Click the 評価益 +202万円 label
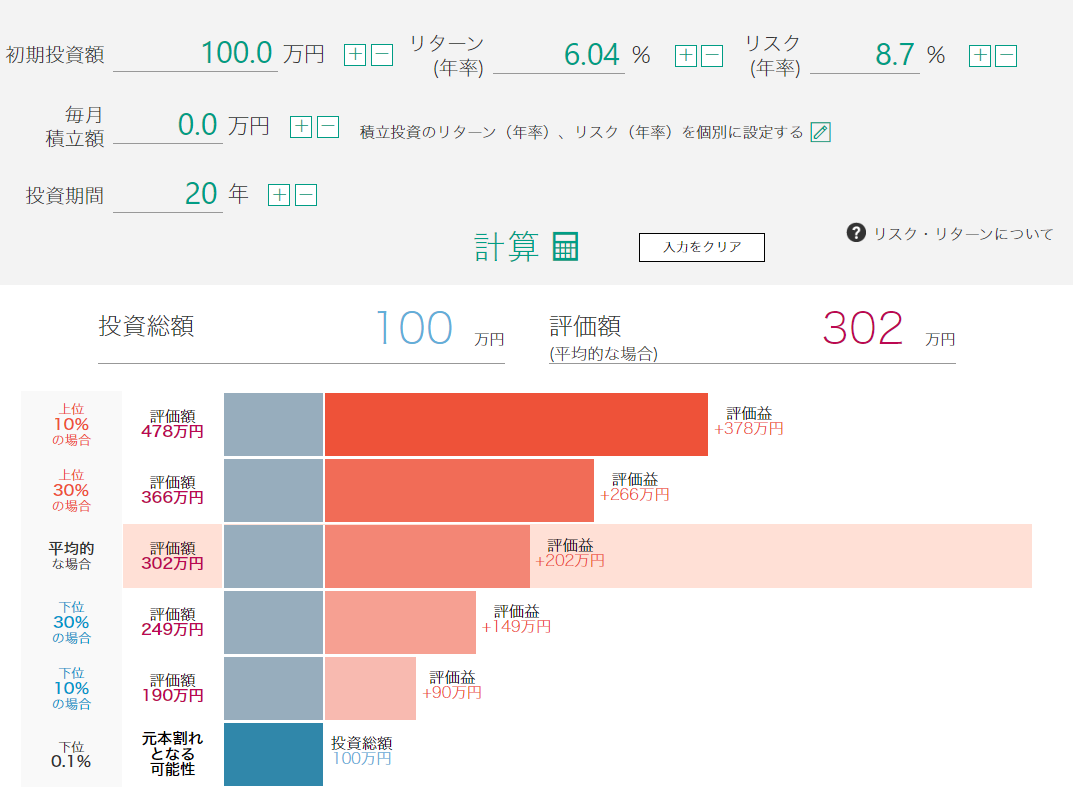The height and width of the screenshot is (800, 1073). coord(570,553)
